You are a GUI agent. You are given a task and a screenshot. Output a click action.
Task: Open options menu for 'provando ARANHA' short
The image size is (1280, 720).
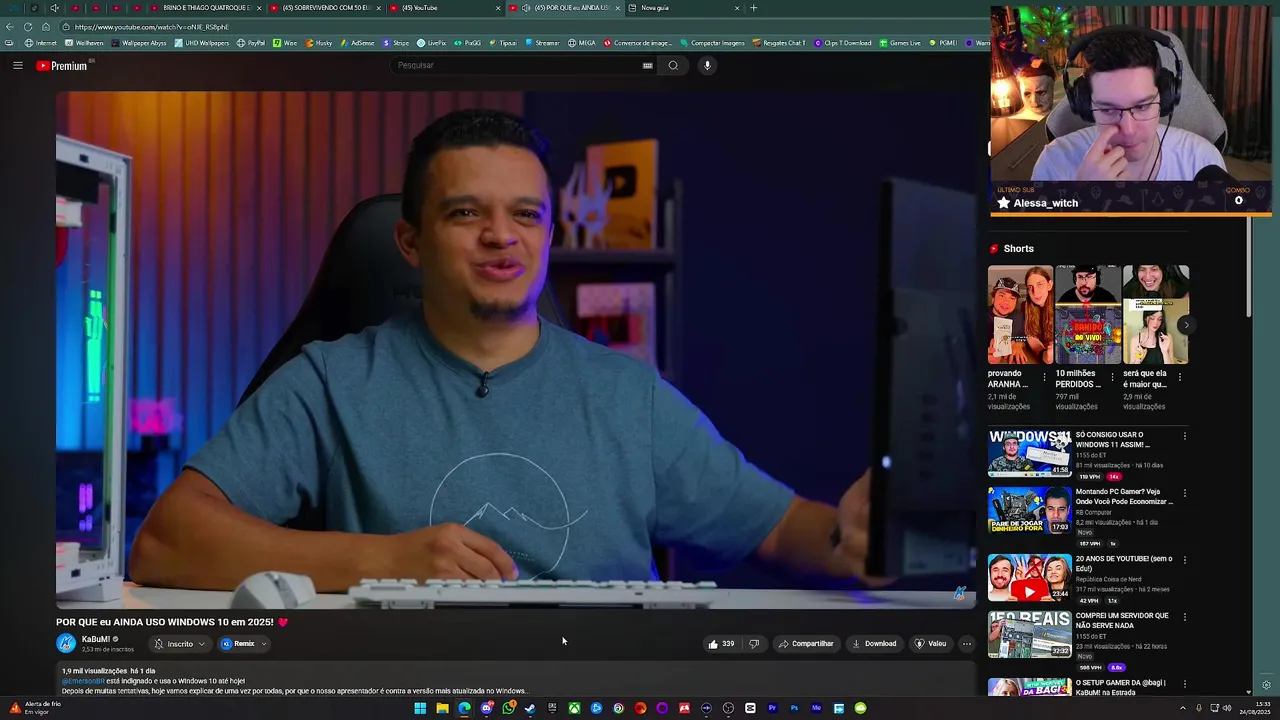click(x=1044, y=377)
